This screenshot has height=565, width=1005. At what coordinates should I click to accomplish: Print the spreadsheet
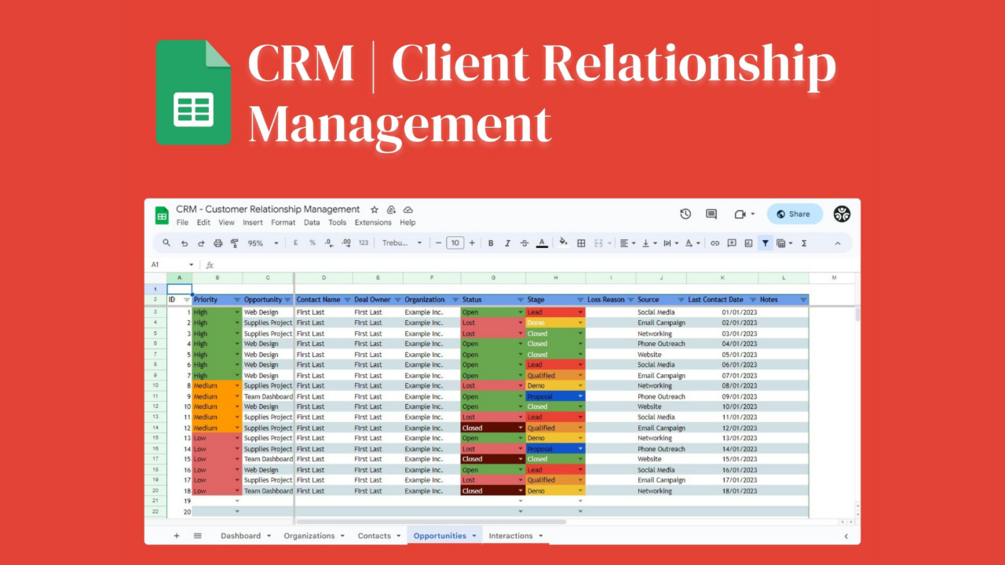coord(218,243)
